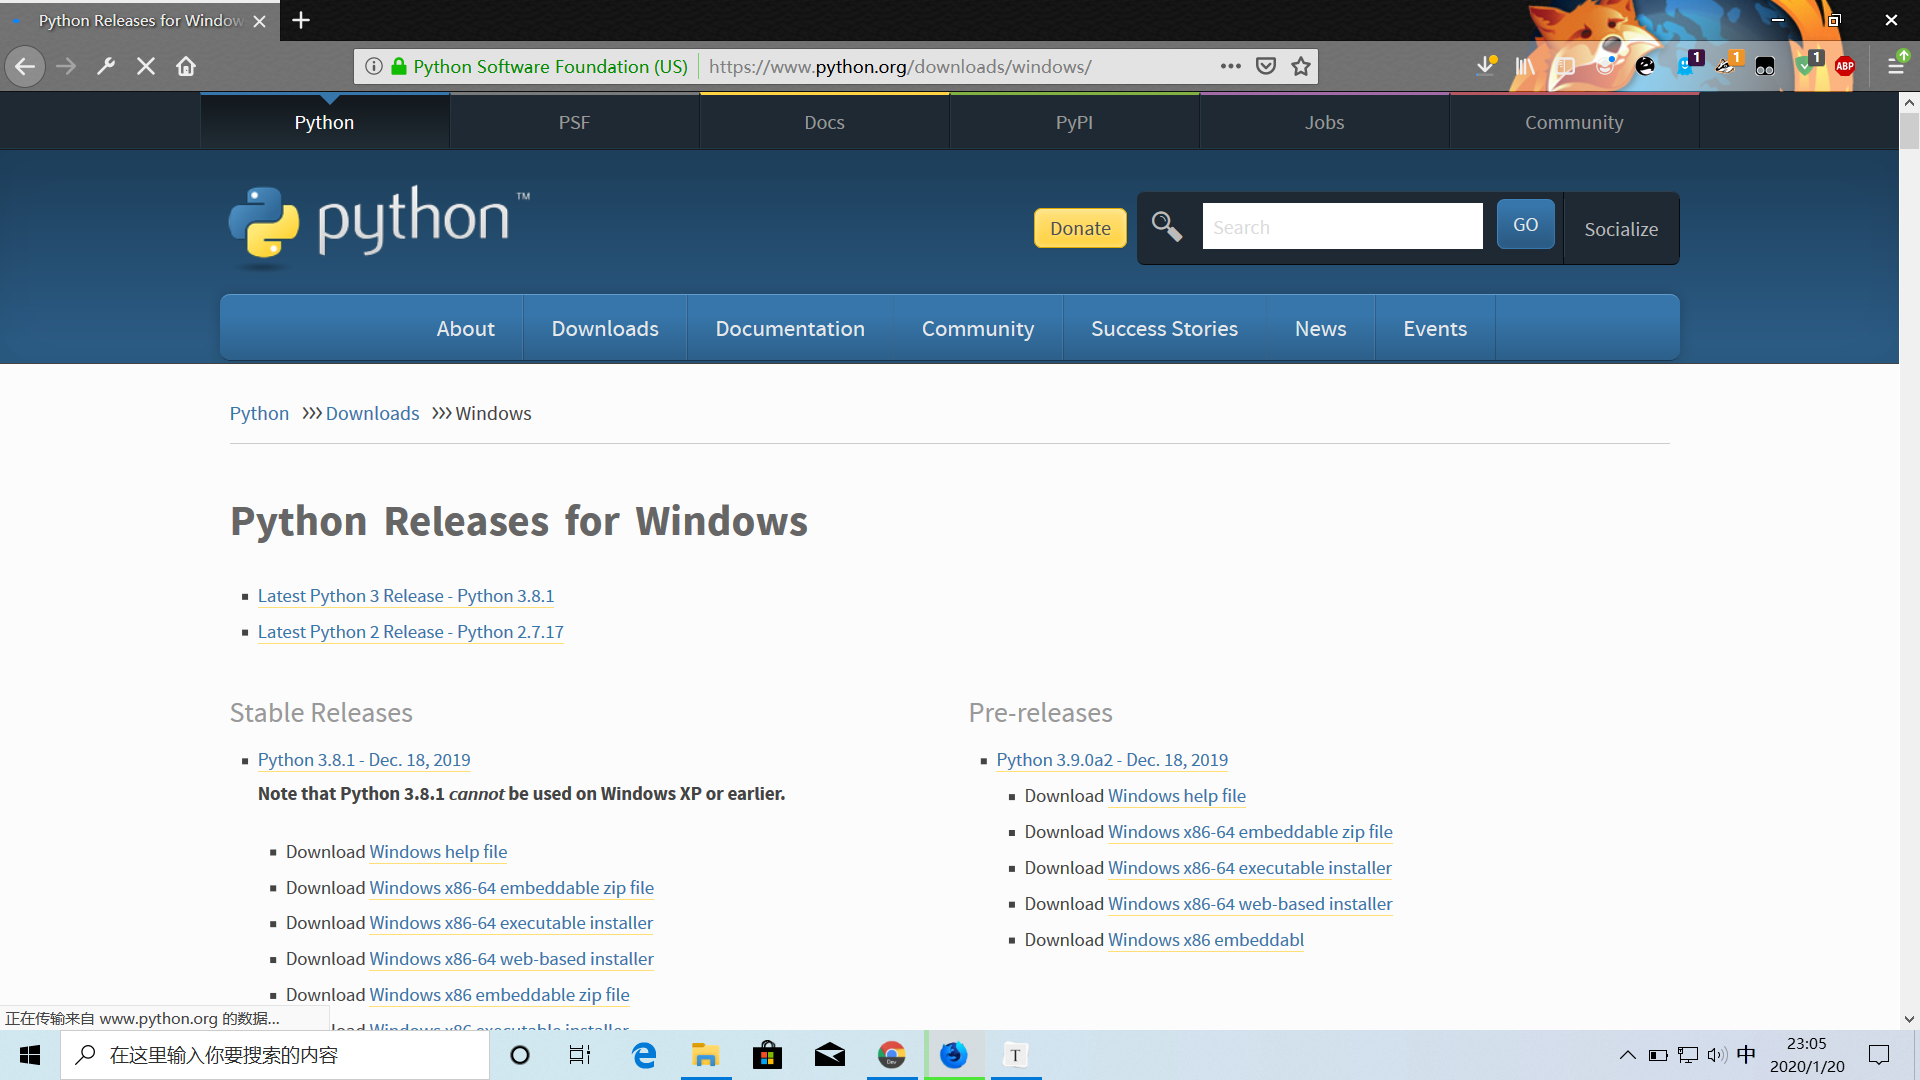Open Cortana circle on taskbar
The width and height of the screenshot is (1920, 1080).
520,1055
